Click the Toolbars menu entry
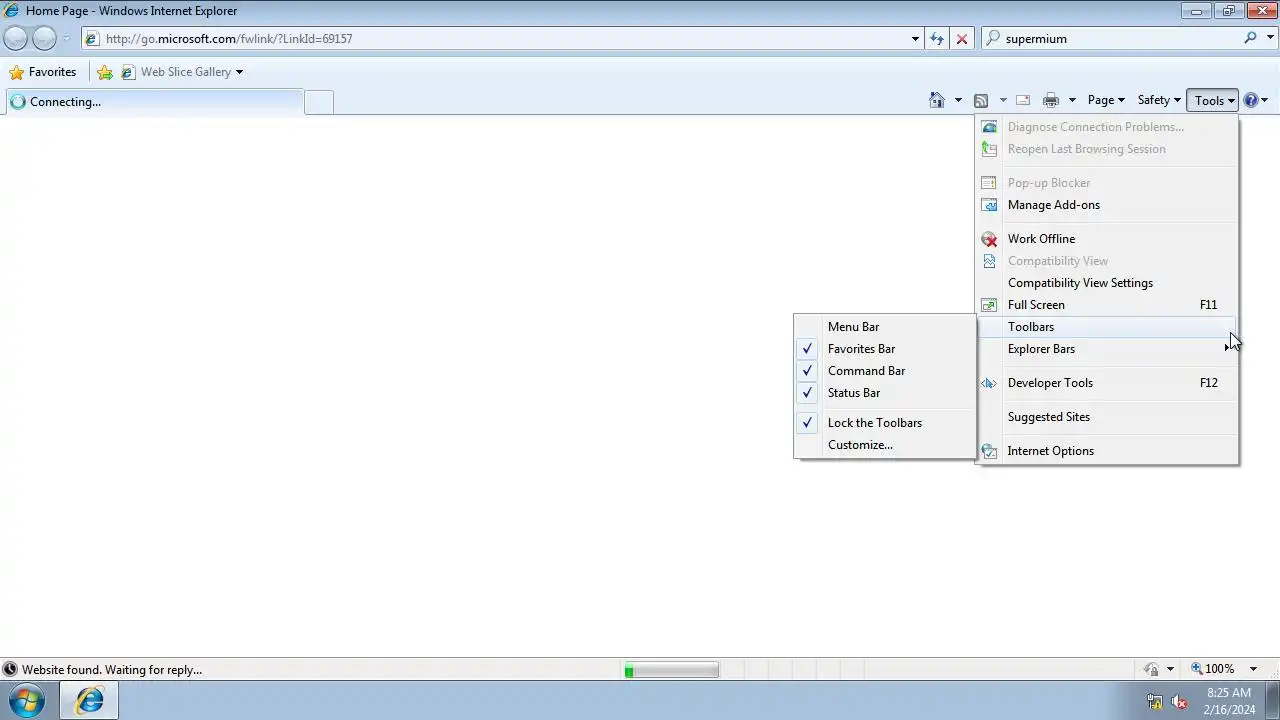The image size is (1280, 720). pos(1107,327)
